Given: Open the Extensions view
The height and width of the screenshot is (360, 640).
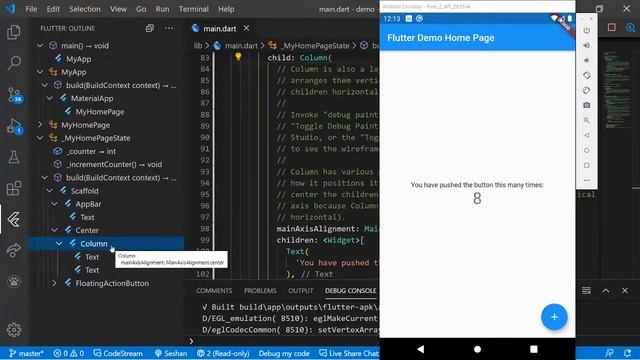Looking at the screenshot, I should coord(14,188).
